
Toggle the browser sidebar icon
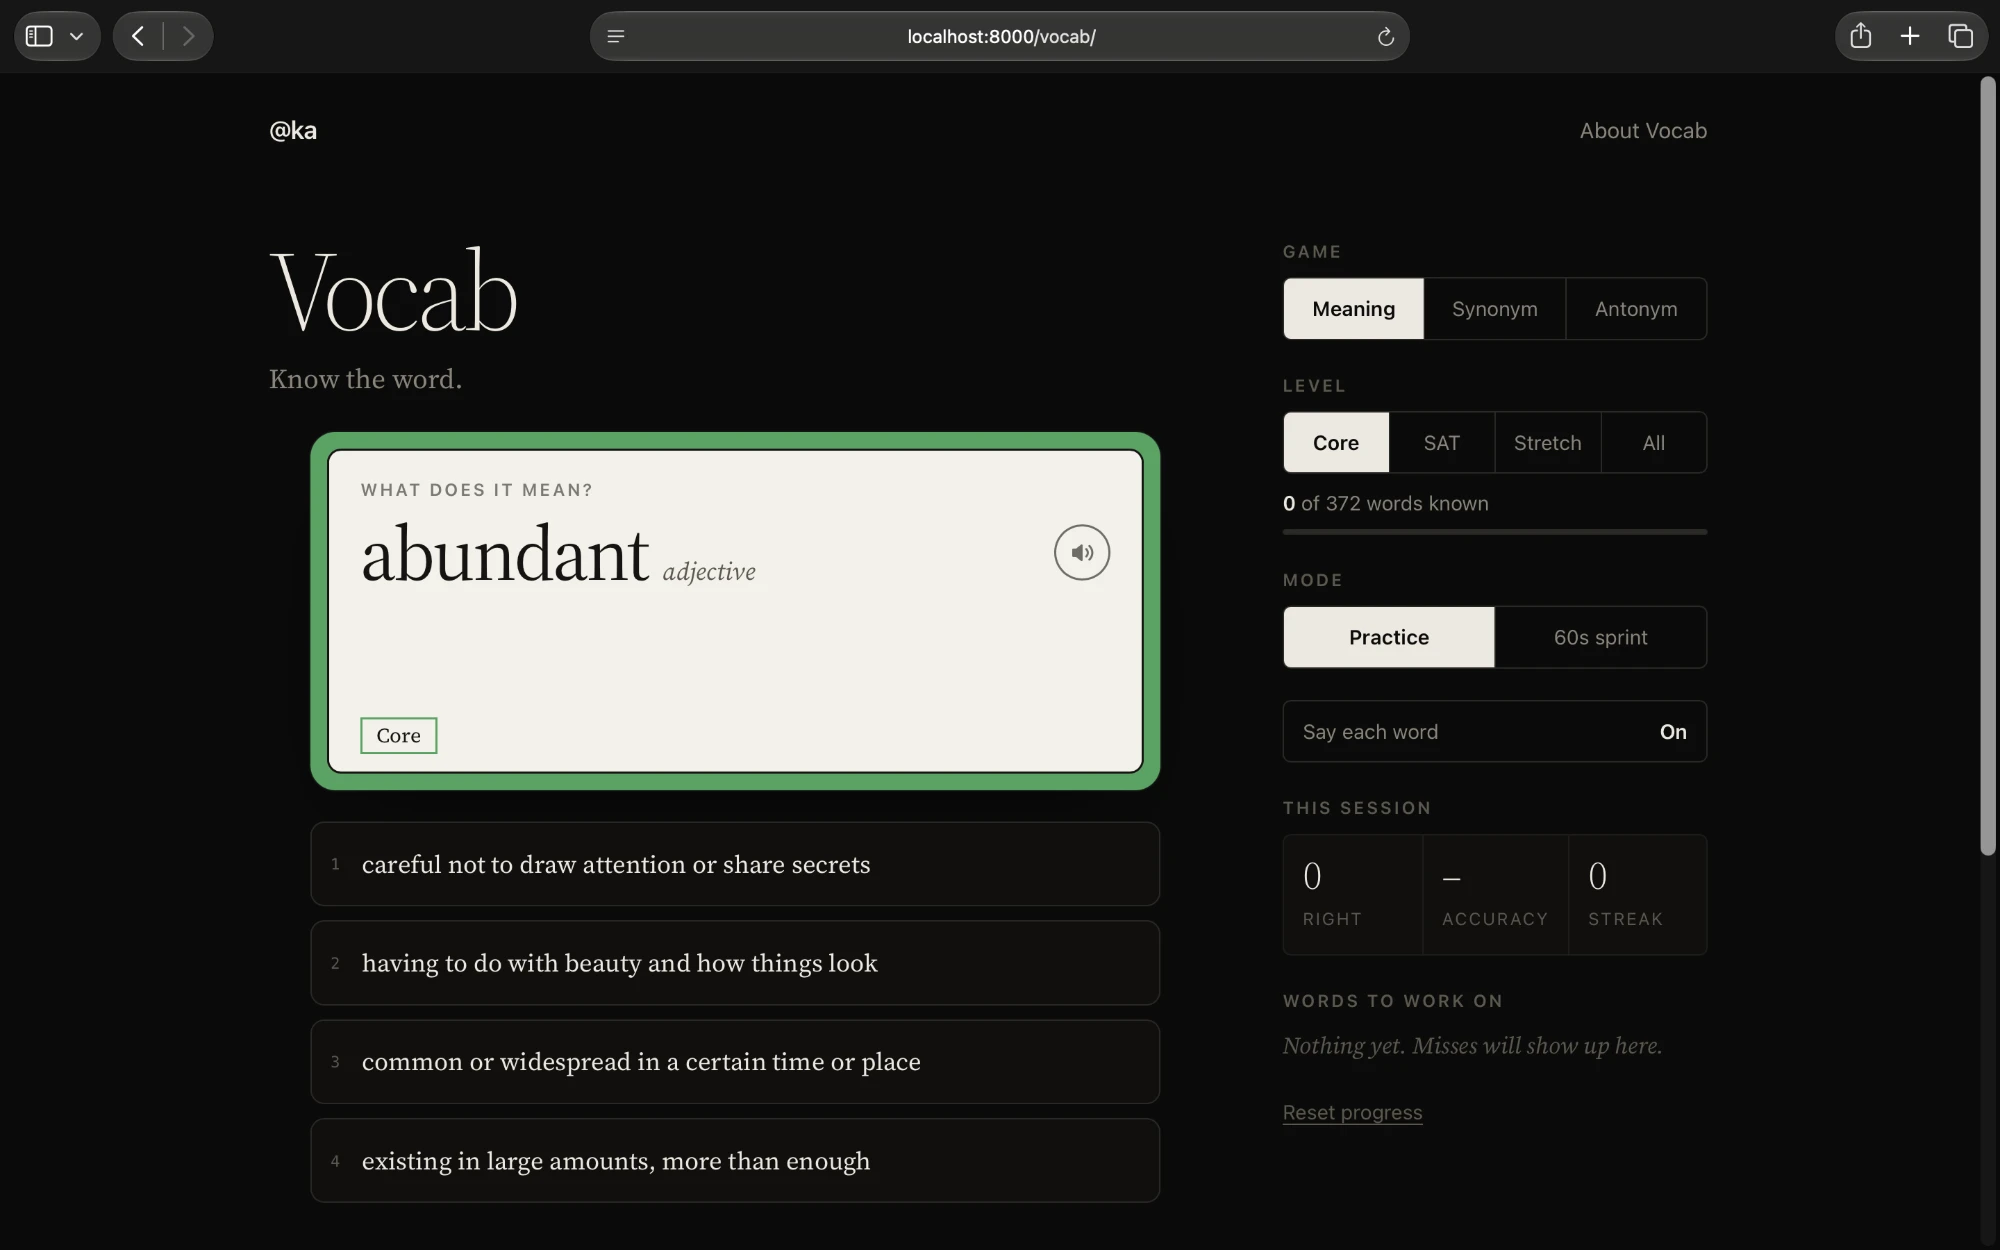point(39,36)
